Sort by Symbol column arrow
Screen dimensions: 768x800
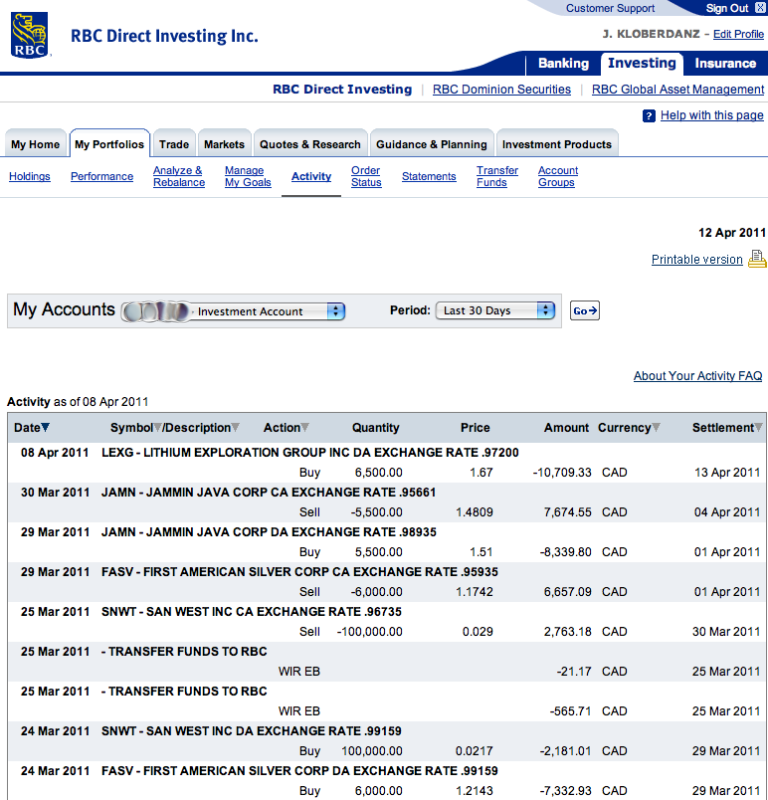(158, 427)
